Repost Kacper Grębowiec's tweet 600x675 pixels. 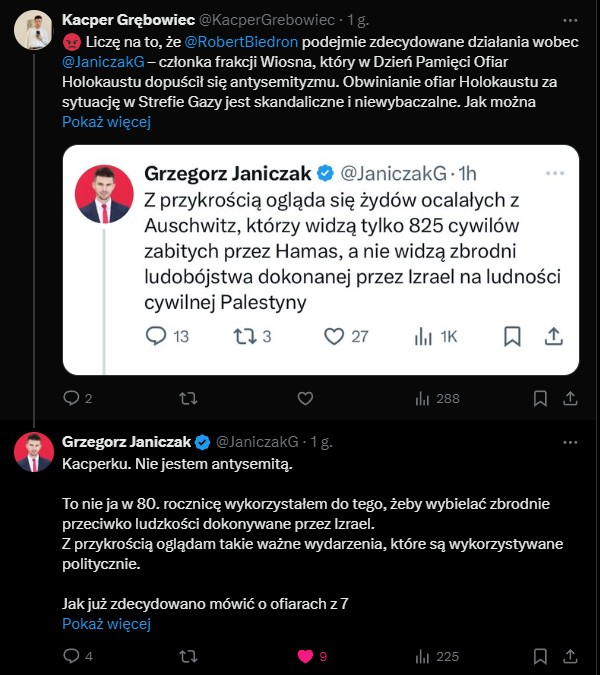tap(187, 398)
